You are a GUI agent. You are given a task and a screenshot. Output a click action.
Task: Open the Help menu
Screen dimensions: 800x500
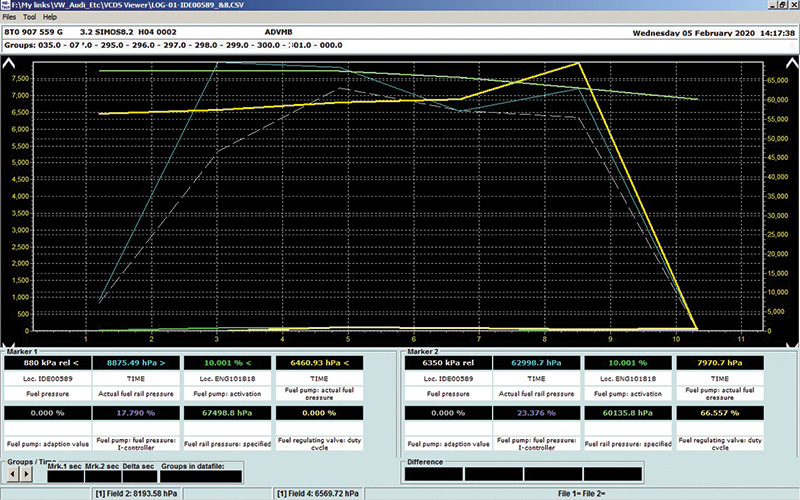(x=49, y=17)
